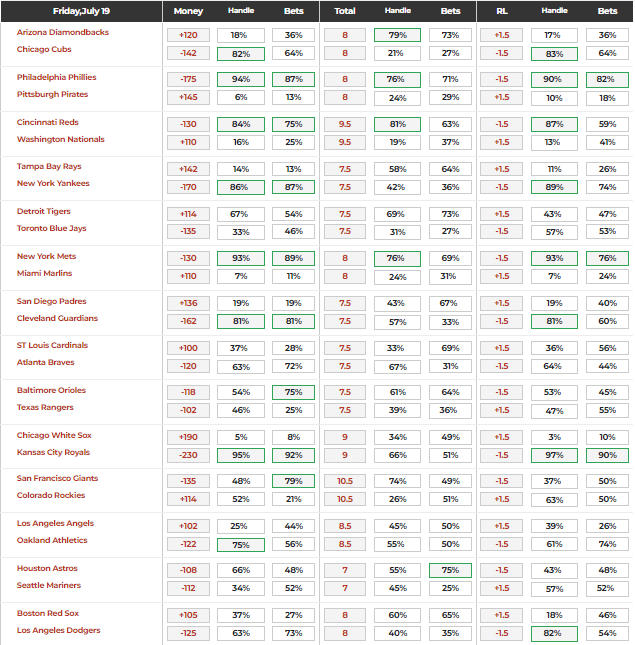This screenshot has height=645, width=635.
Task: Click the Diamondbacks +120 moneyline cell
Action: click(x=188, y=35)
